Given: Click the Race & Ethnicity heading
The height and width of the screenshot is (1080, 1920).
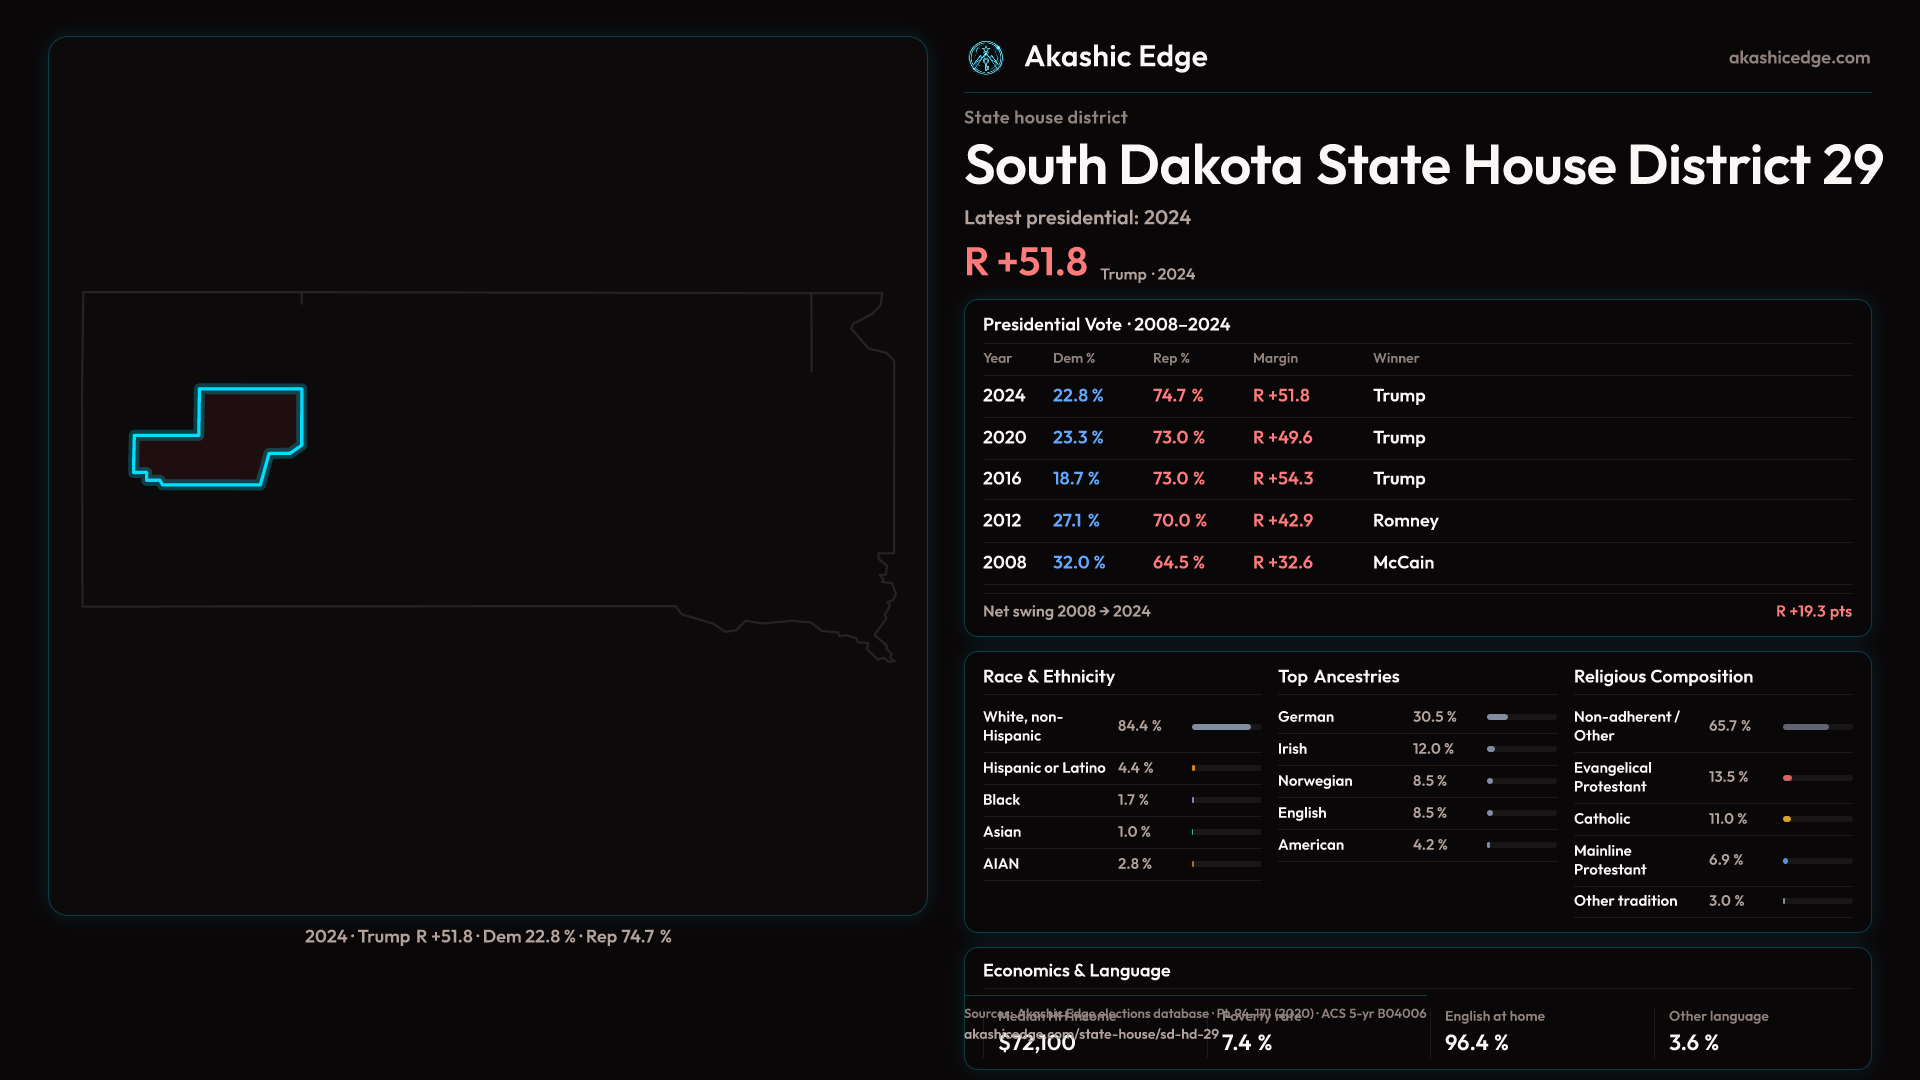Looking at the screenshot, I should (1048, 677).
